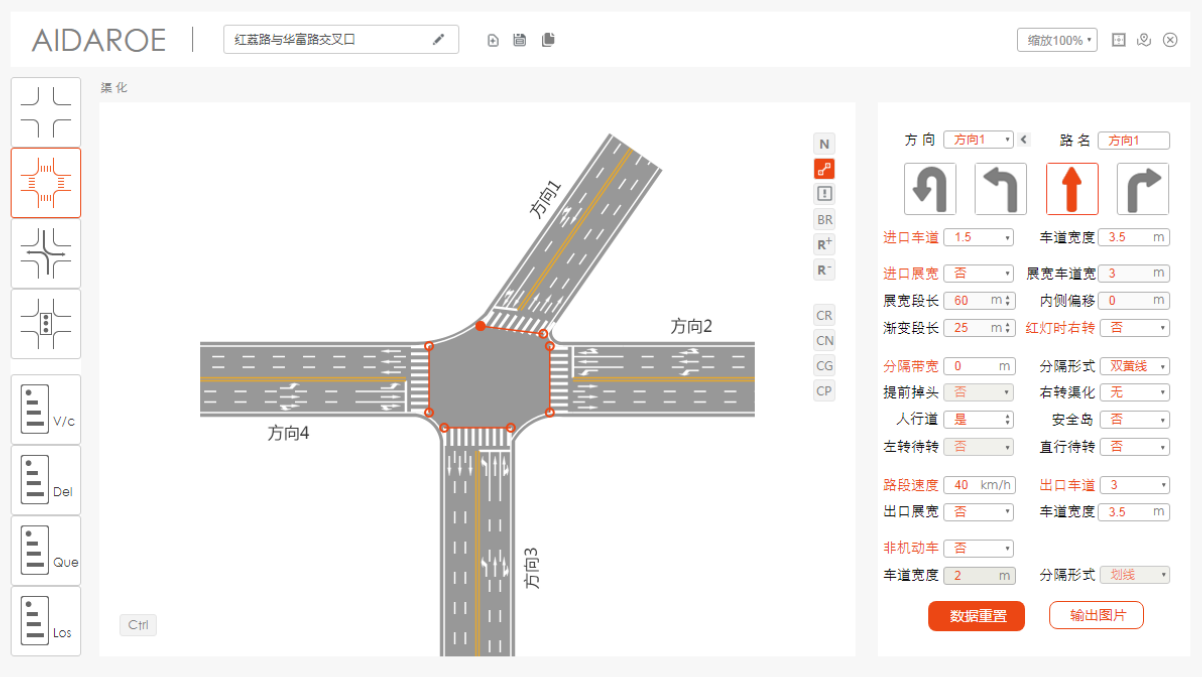Toggle the BR canvas tool button
The height and width of the screenshot is (677, 1202).
point(824,219)
